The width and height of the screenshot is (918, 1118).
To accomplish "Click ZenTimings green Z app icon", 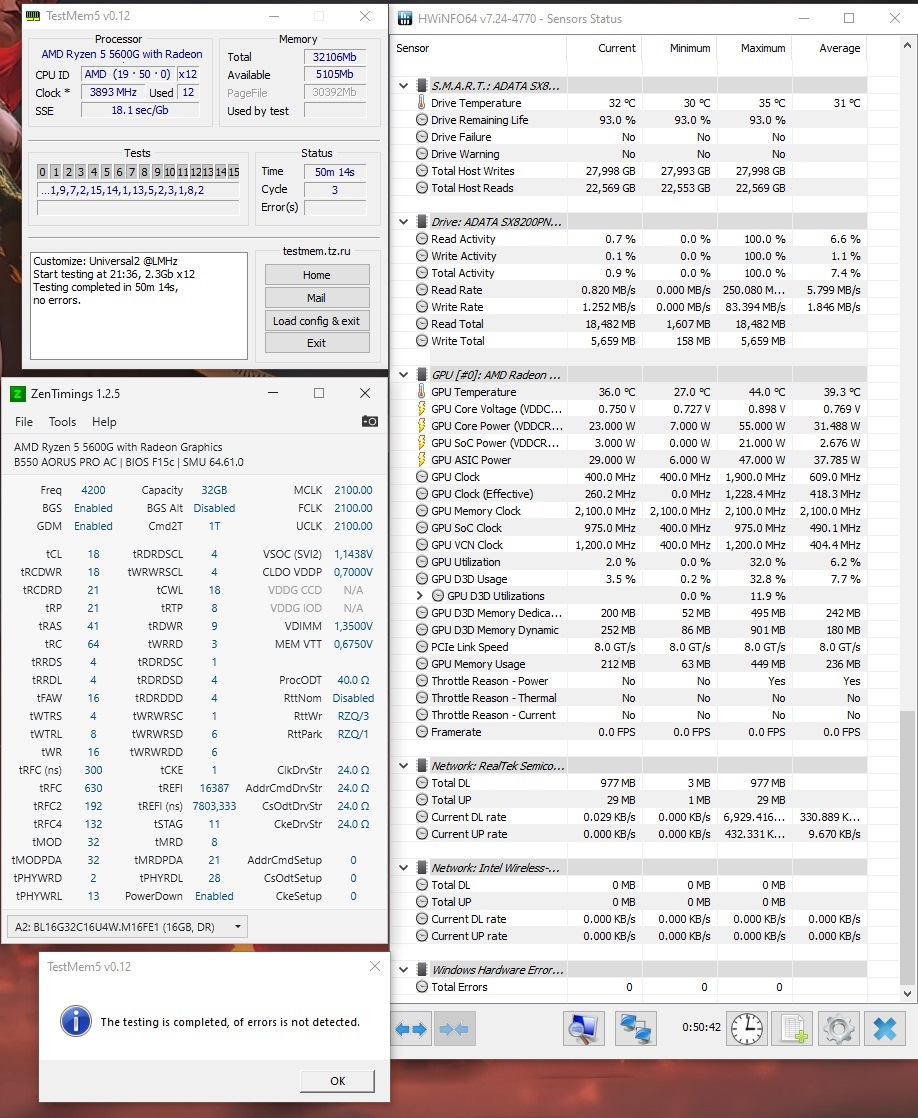I will 18,394.
